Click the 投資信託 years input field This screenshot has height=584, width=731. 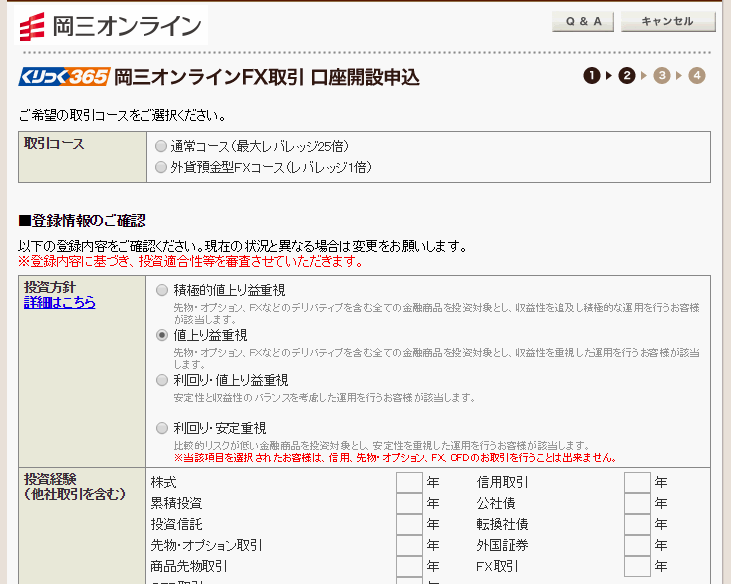pyautogui.click(x=409, y=524)
